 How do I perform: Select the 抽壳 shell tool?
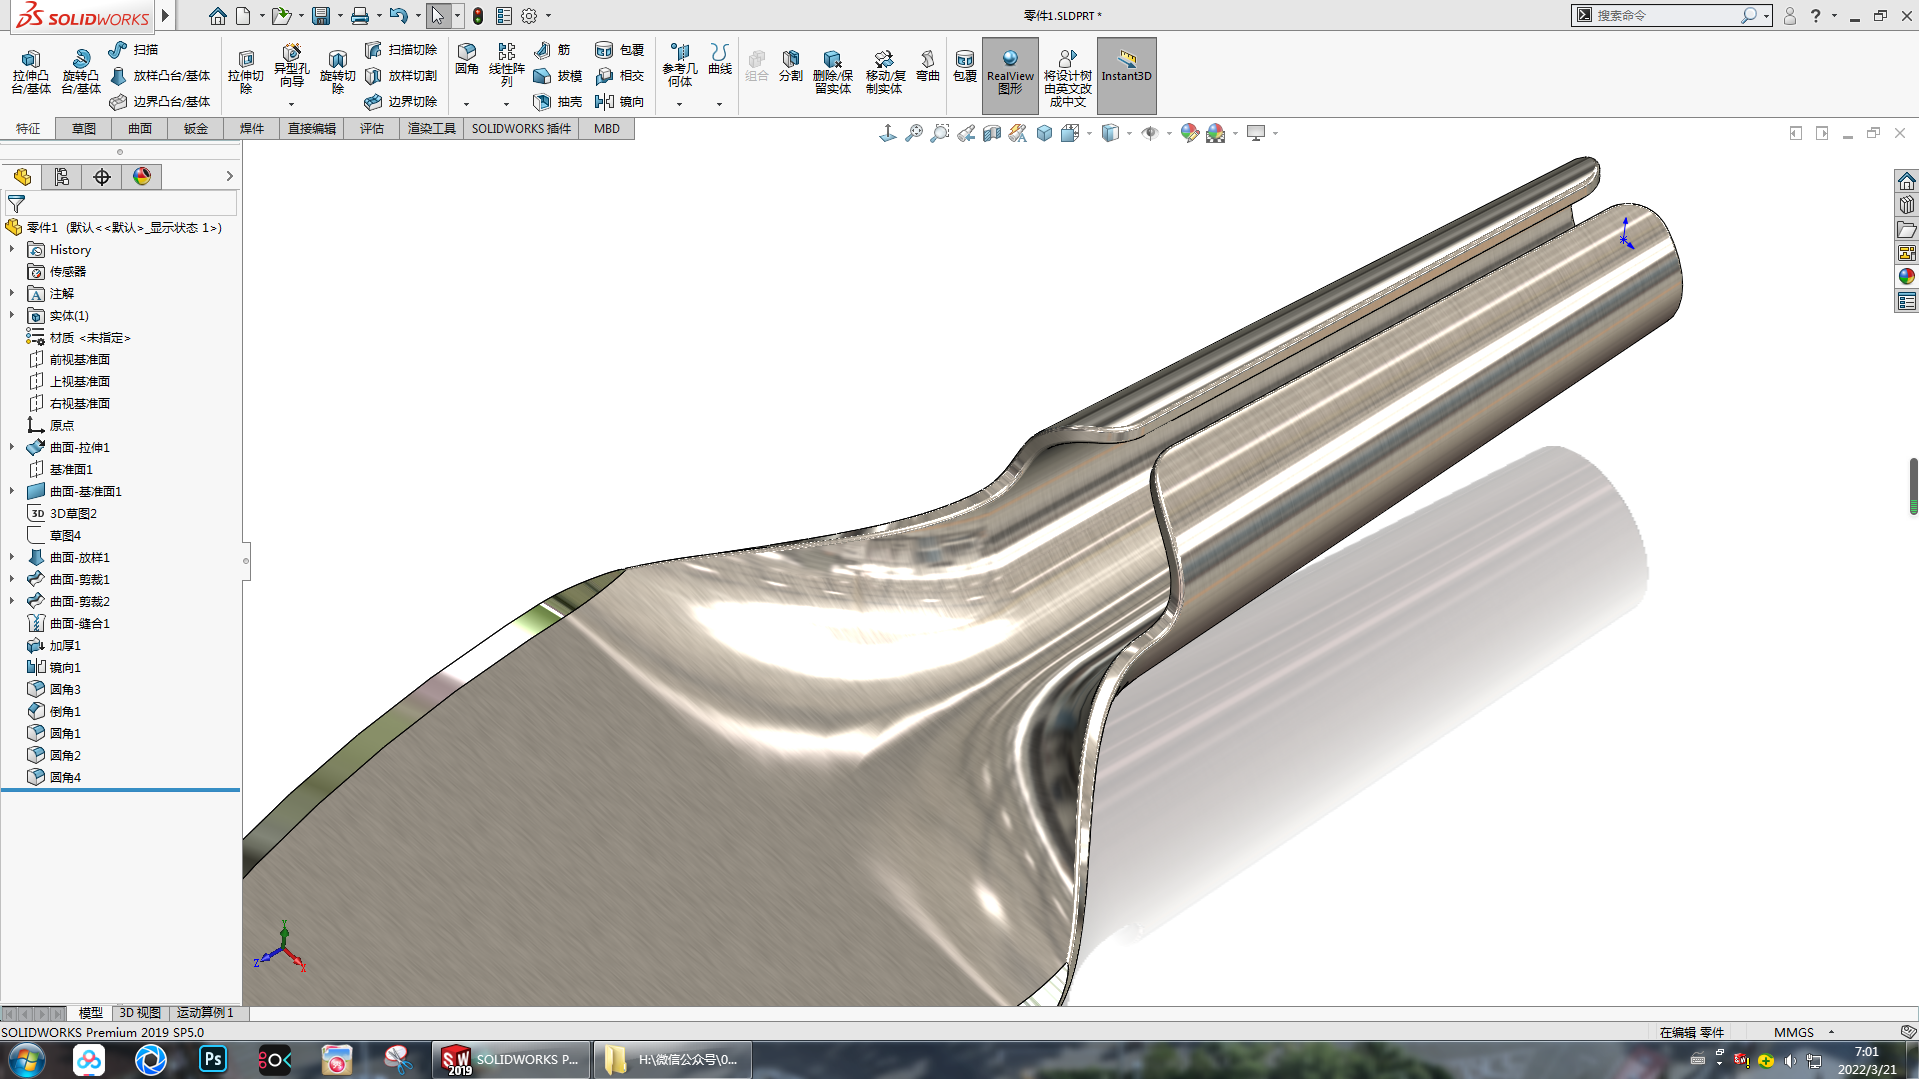click(x=558, y=101)
